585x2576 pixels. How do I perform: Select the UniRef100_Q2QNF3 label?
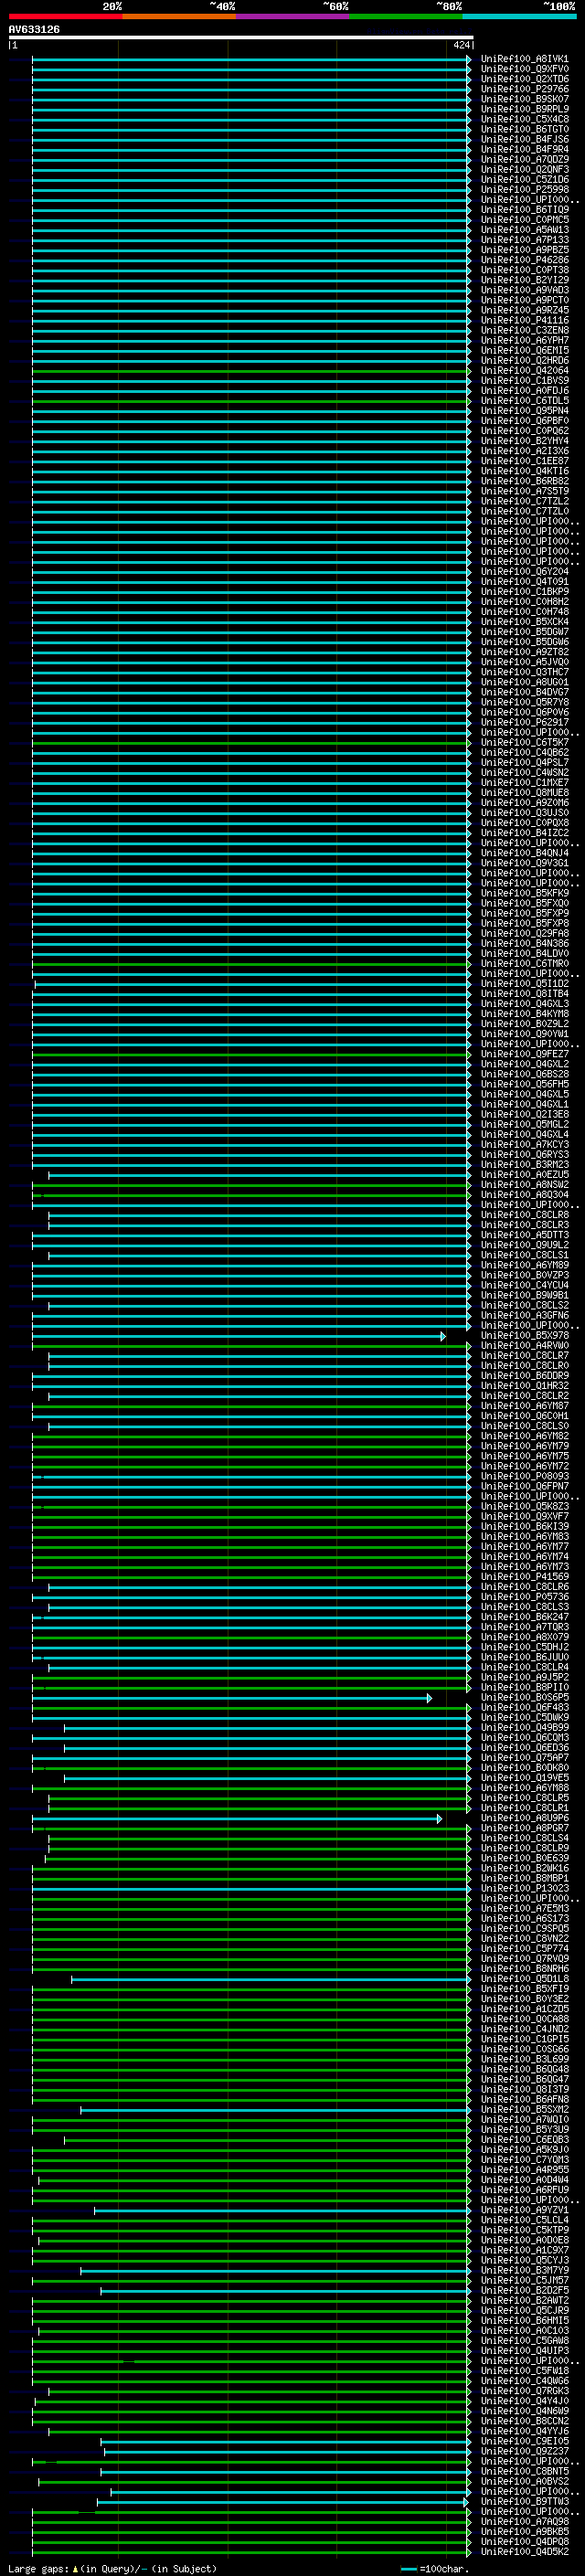[524, 169]
